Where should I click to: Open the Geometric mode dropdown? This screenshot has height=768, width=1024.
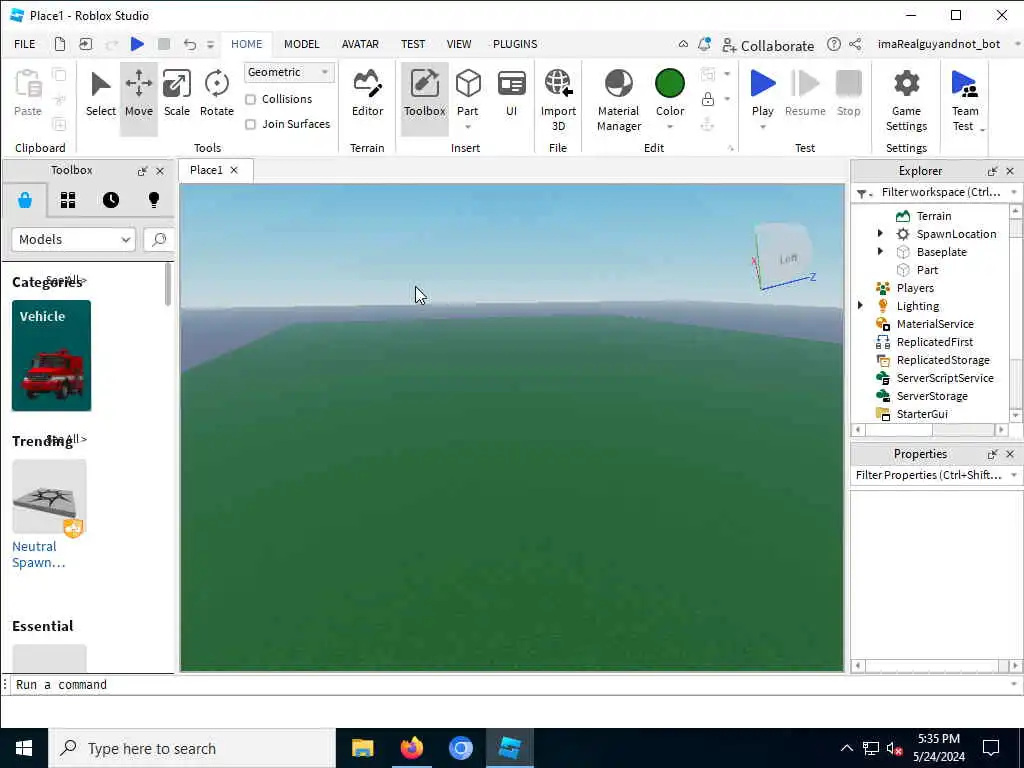(x=289, y=72)
